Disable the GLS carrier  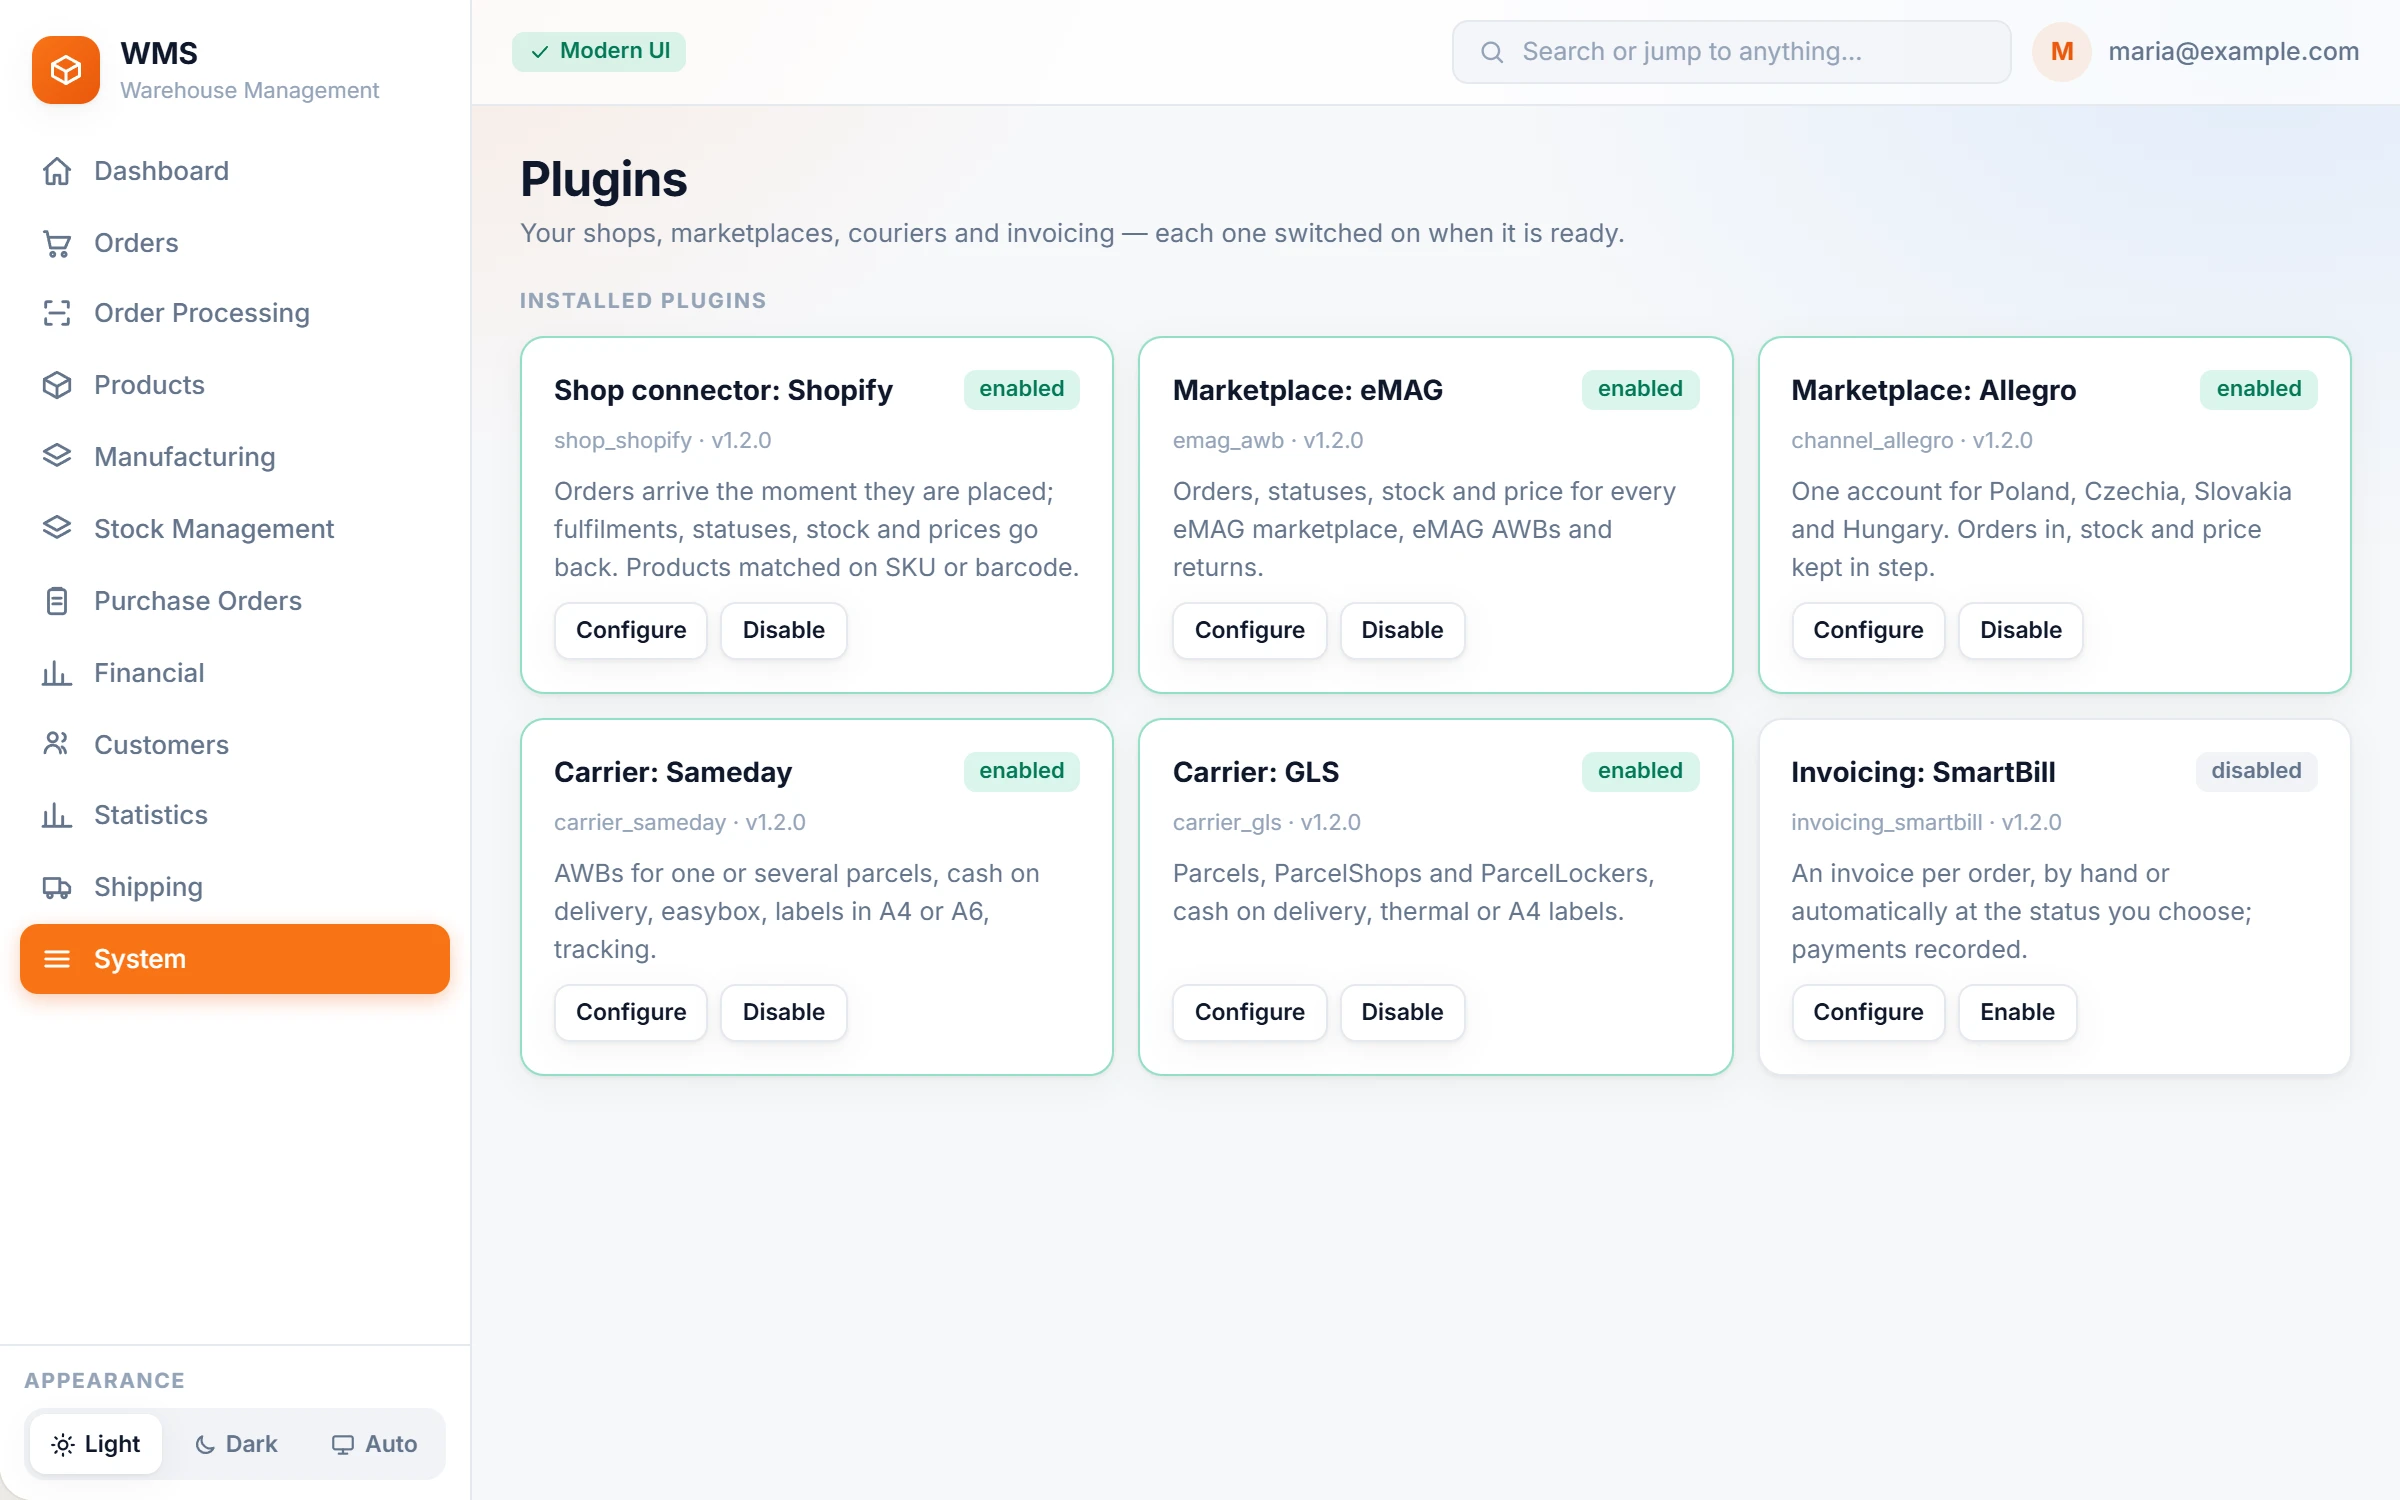click(1402, 1012)
